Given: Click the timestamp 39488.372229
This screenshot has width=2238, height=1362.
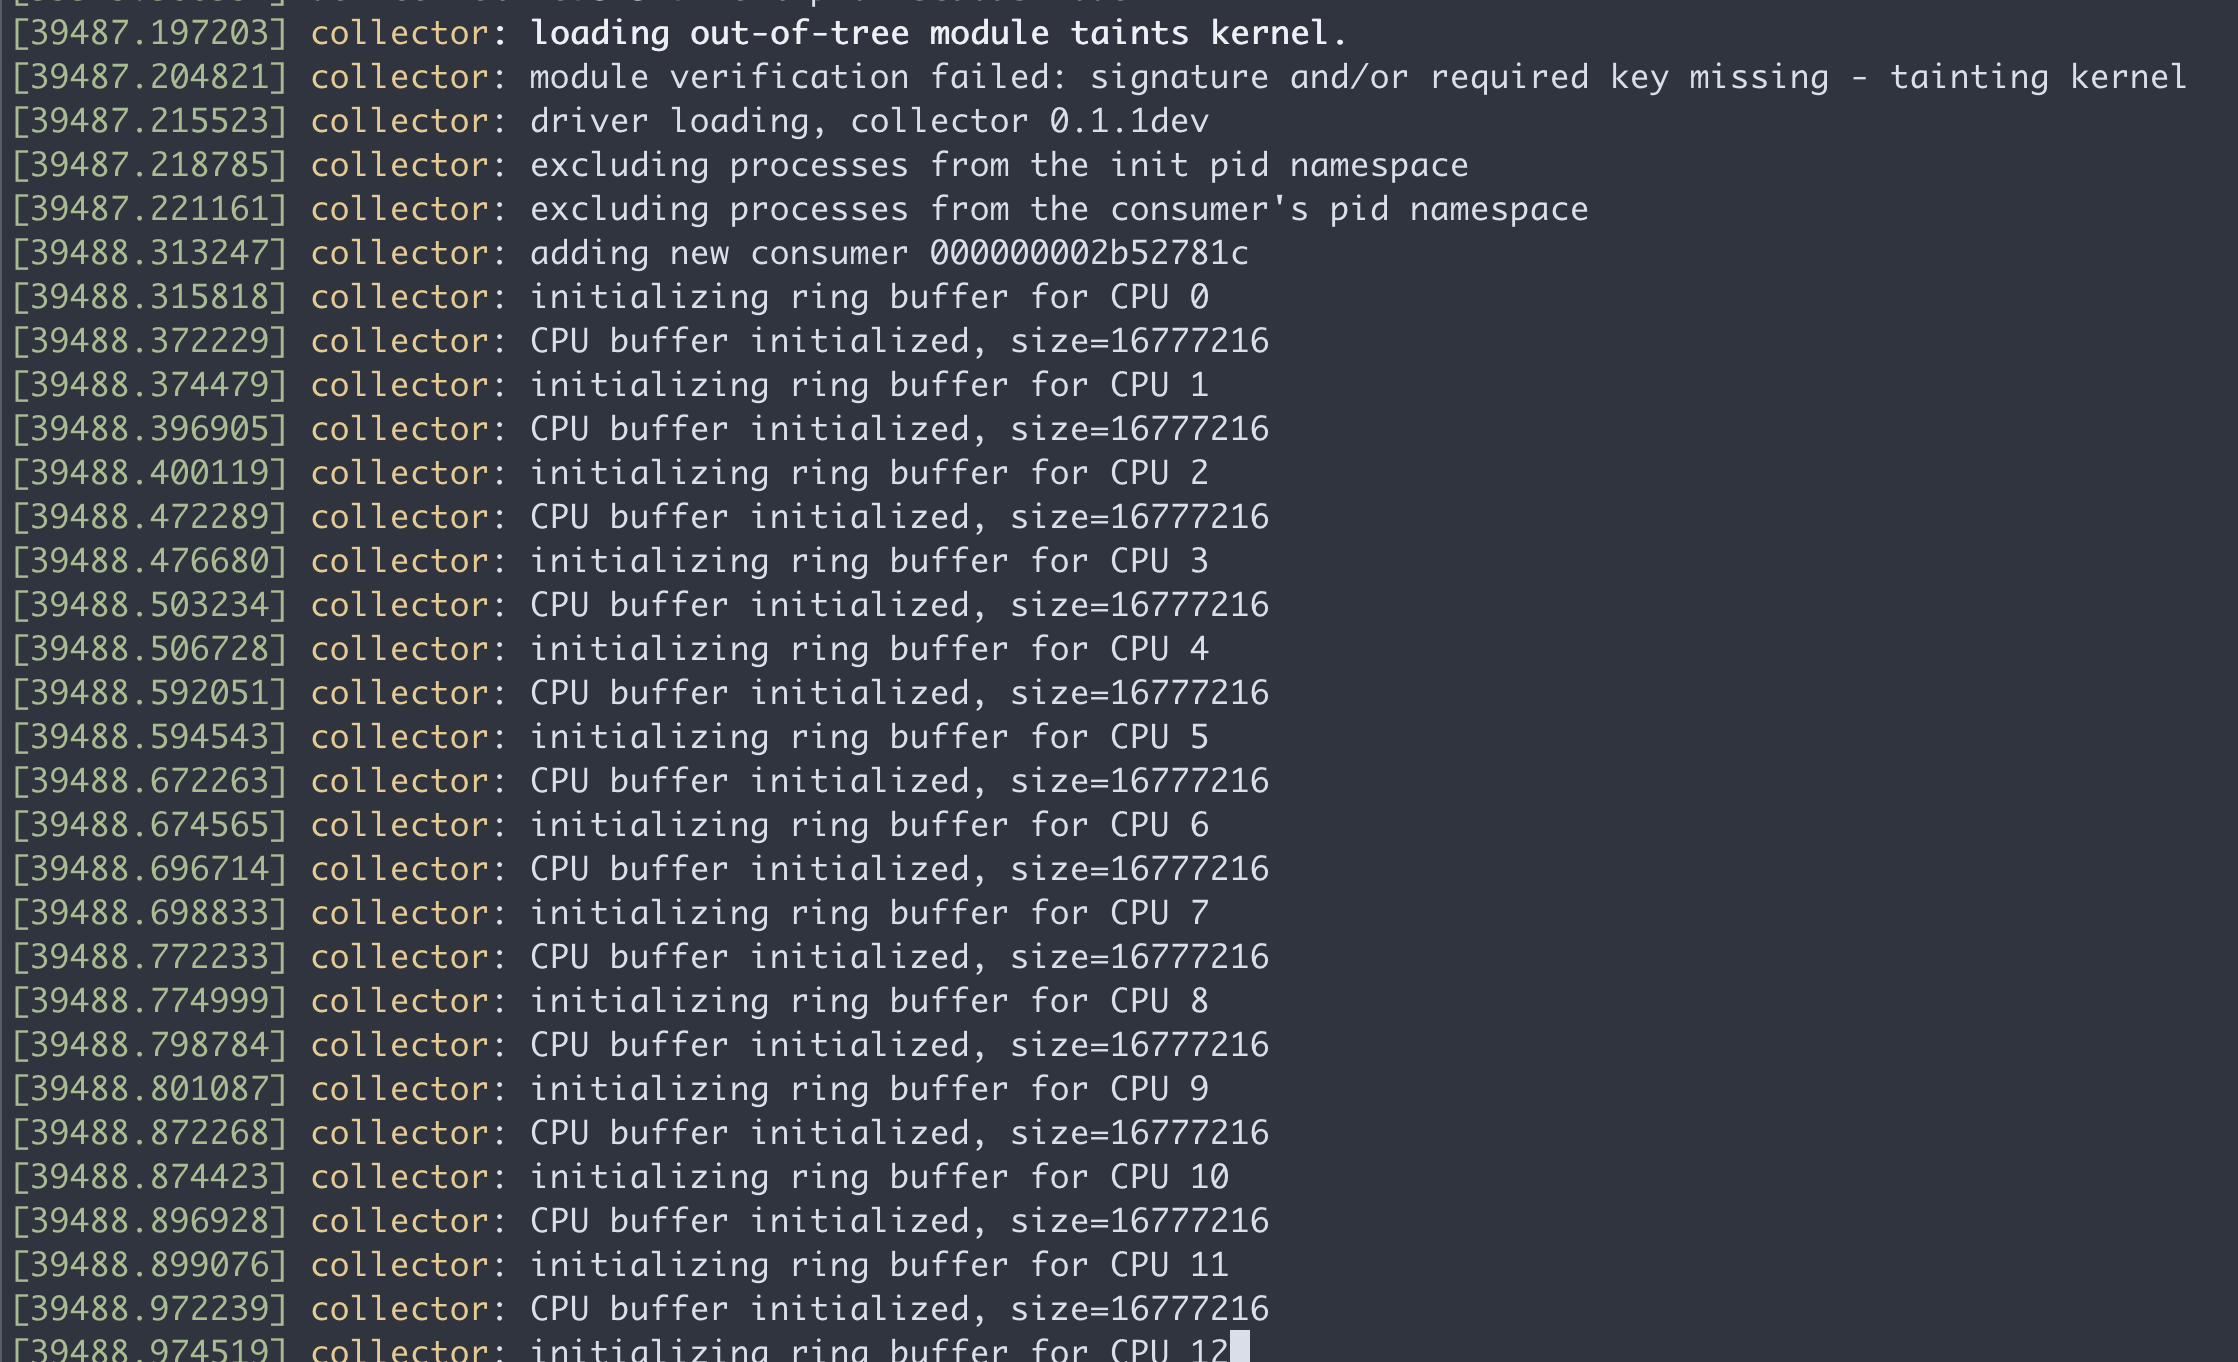Looking at the screenshot, I should coord(150,341).
